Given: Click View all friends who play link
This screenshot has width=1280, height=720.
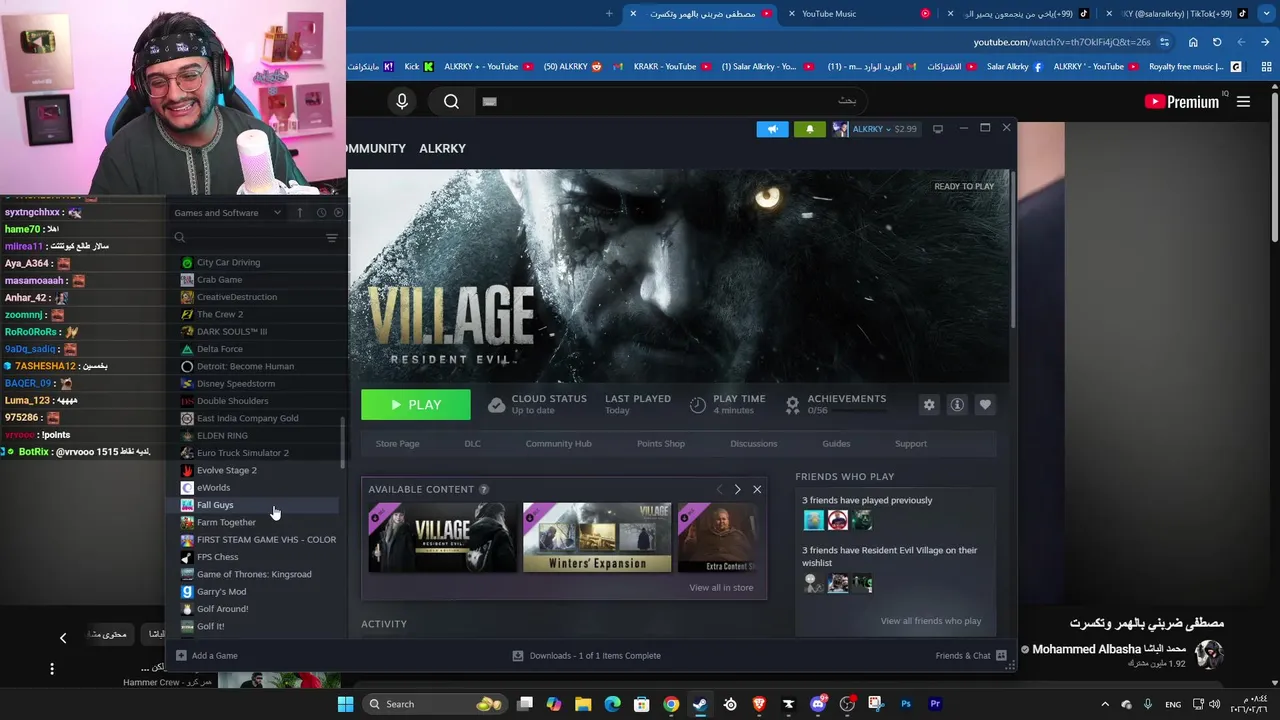Looking at the screenshot, I should pos(931,621).
